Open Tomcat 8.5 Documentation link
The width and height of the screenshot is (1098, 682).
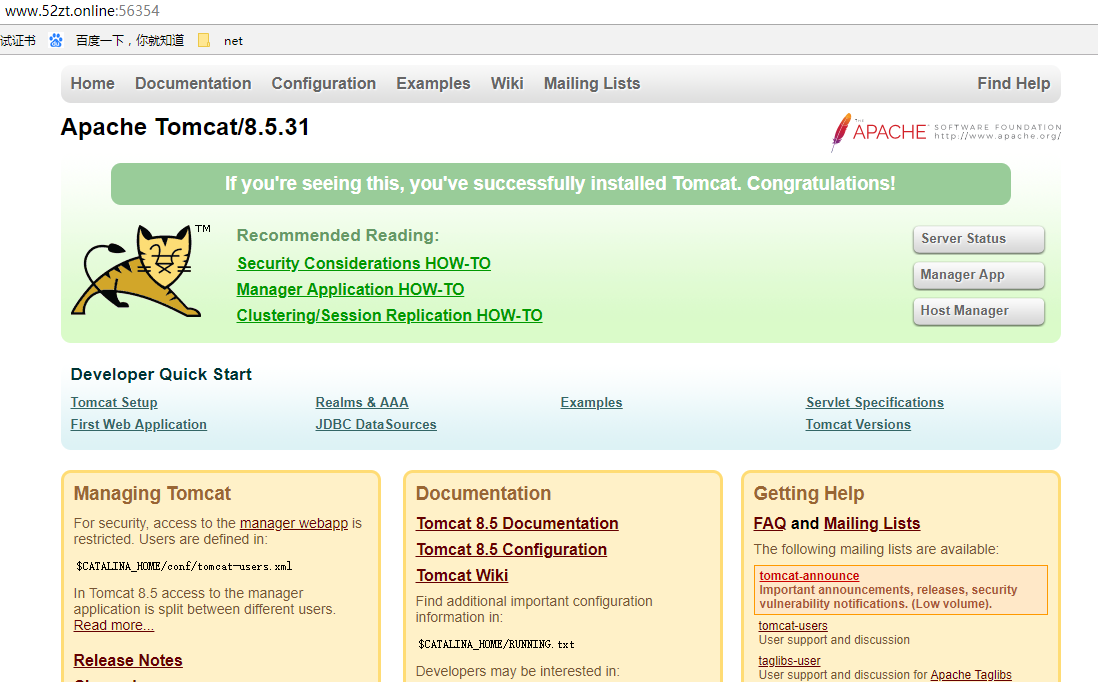coord(517,523)
